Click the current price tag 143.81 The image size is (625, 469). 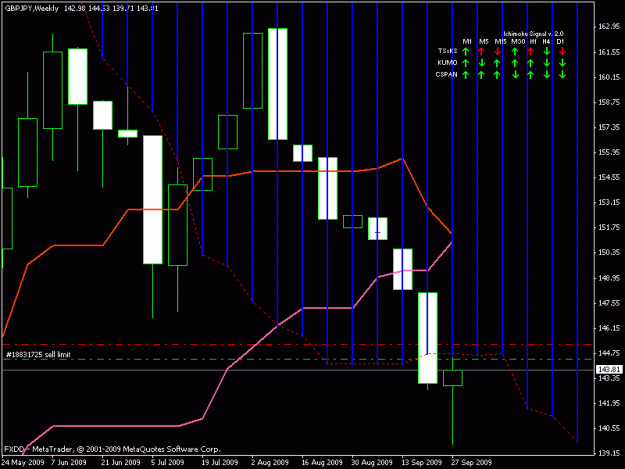[609, 370]
